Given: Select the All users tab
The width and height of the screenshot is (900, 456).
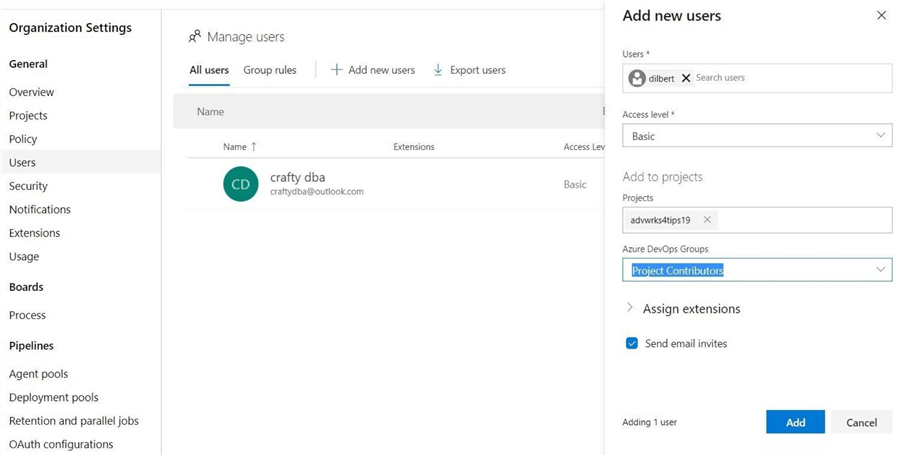Looking at the screenshot, I should click(x=209, y=70).
